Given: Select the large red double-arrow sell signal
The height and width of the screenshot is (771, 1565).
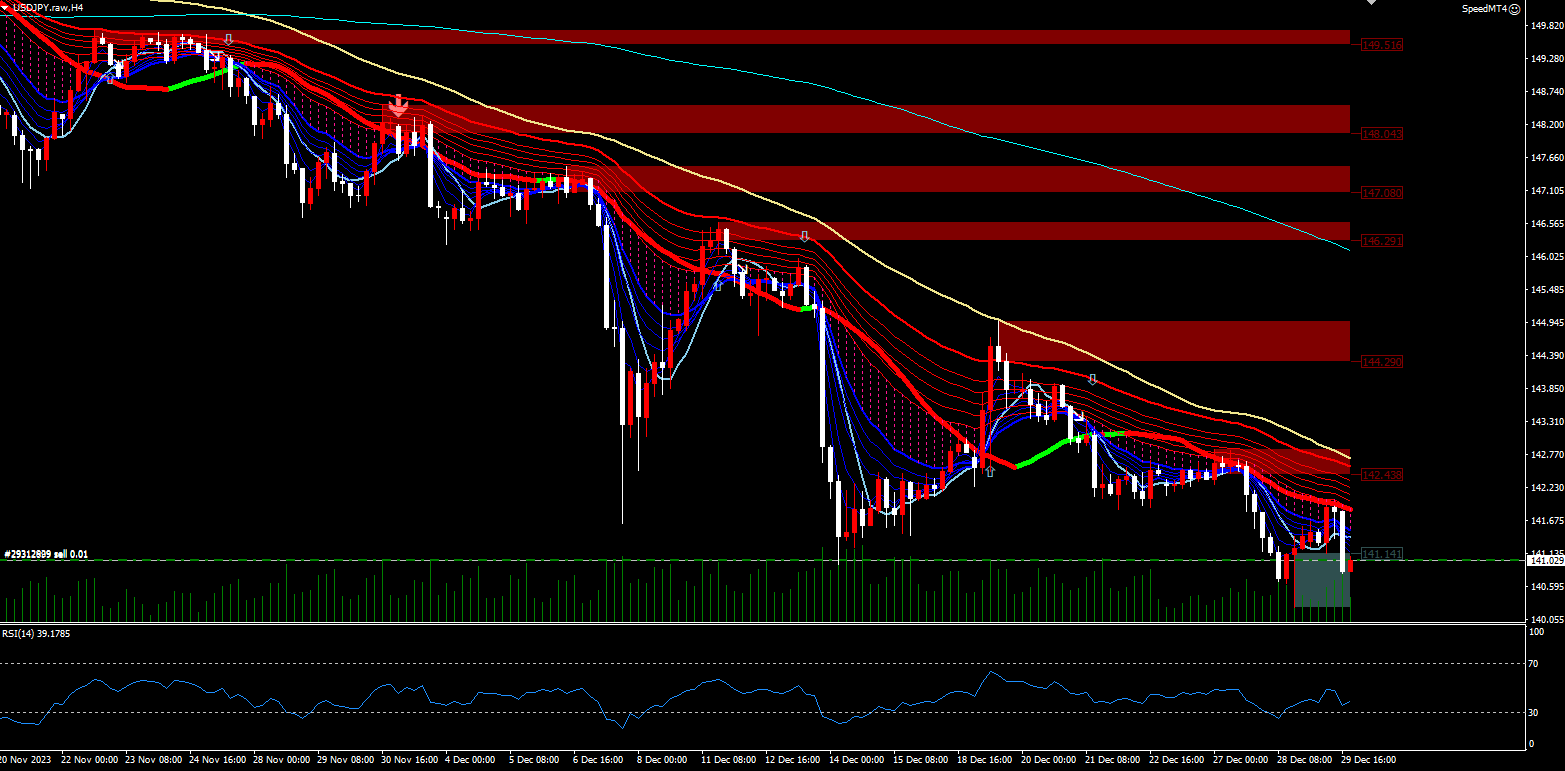Looking at the screenshot, I should 398,106.
